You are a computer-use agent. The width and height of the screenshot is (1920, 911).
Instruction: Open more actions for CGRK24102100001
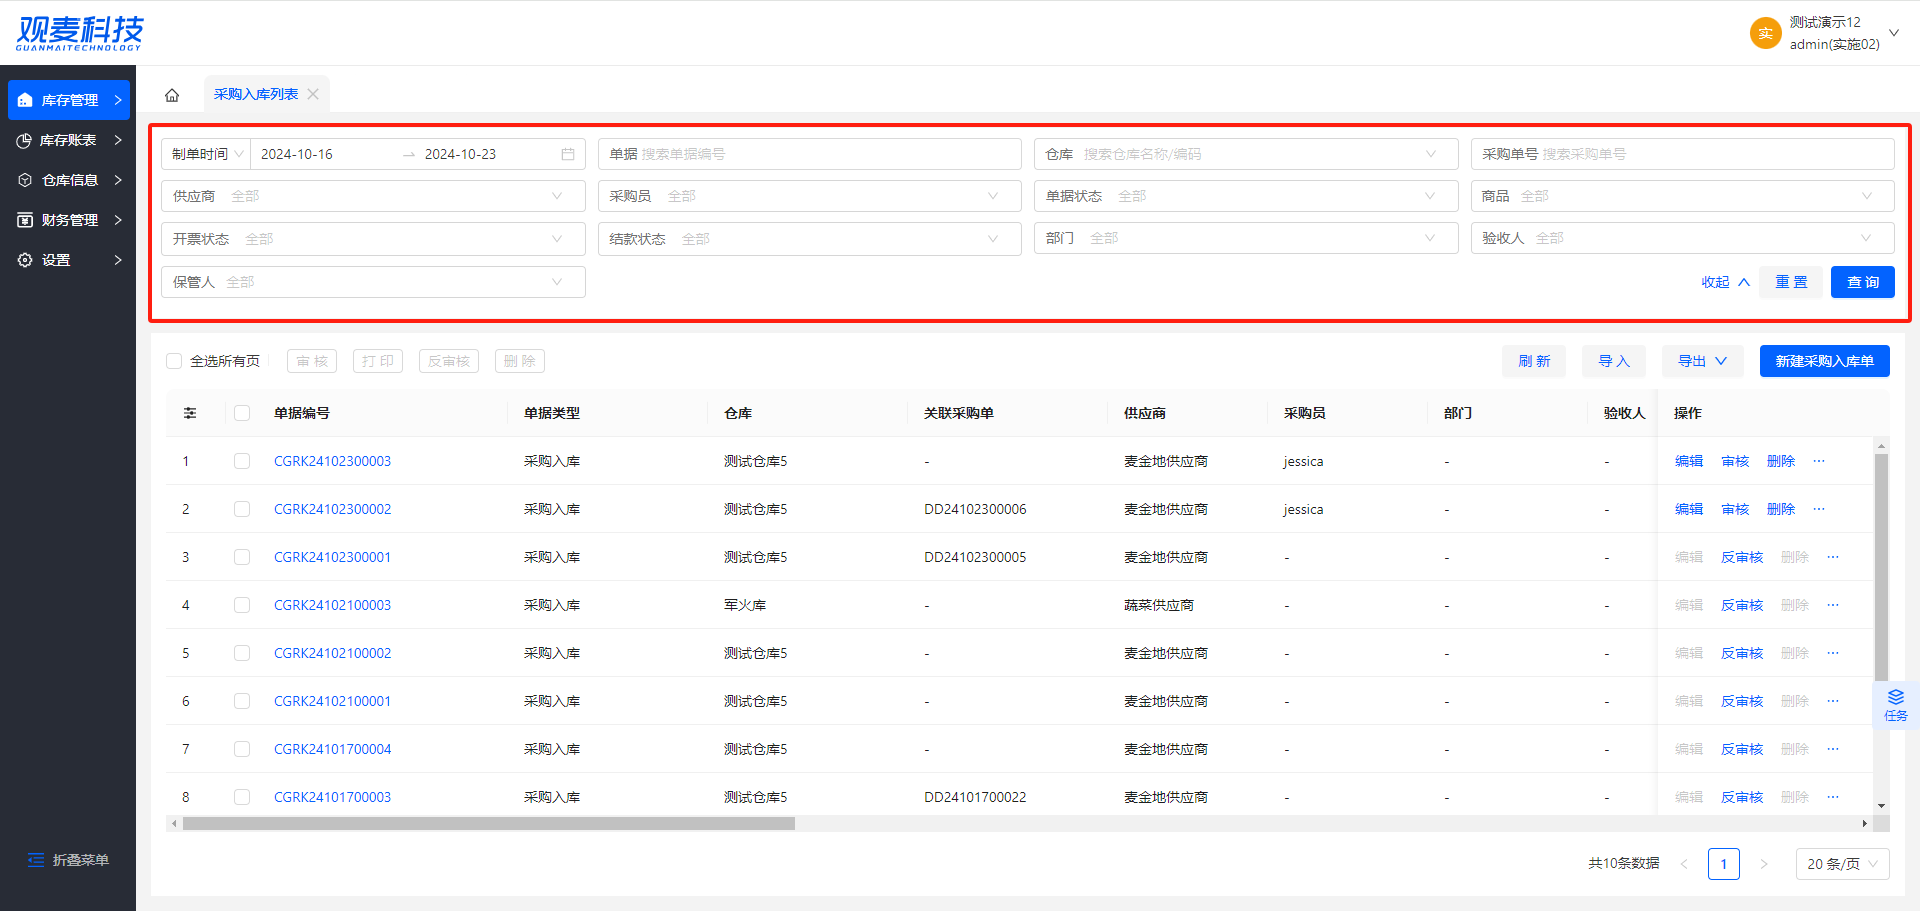[1833, 701]
